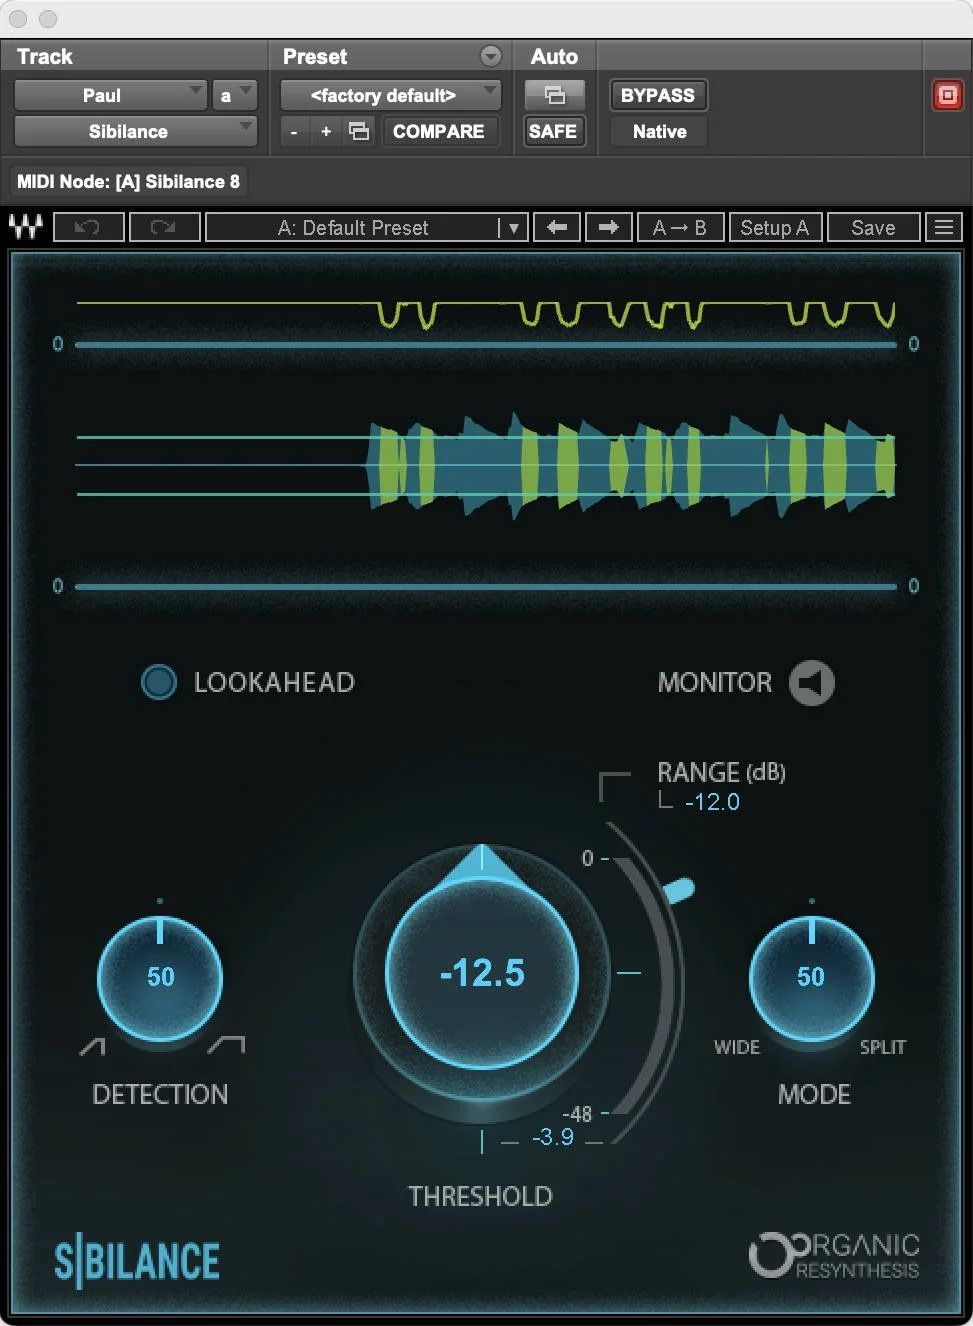Image resolution: width=973 pixels, height=1326 pixels.
Task: Click the MODE label
Action: [x=814, y=1094]
